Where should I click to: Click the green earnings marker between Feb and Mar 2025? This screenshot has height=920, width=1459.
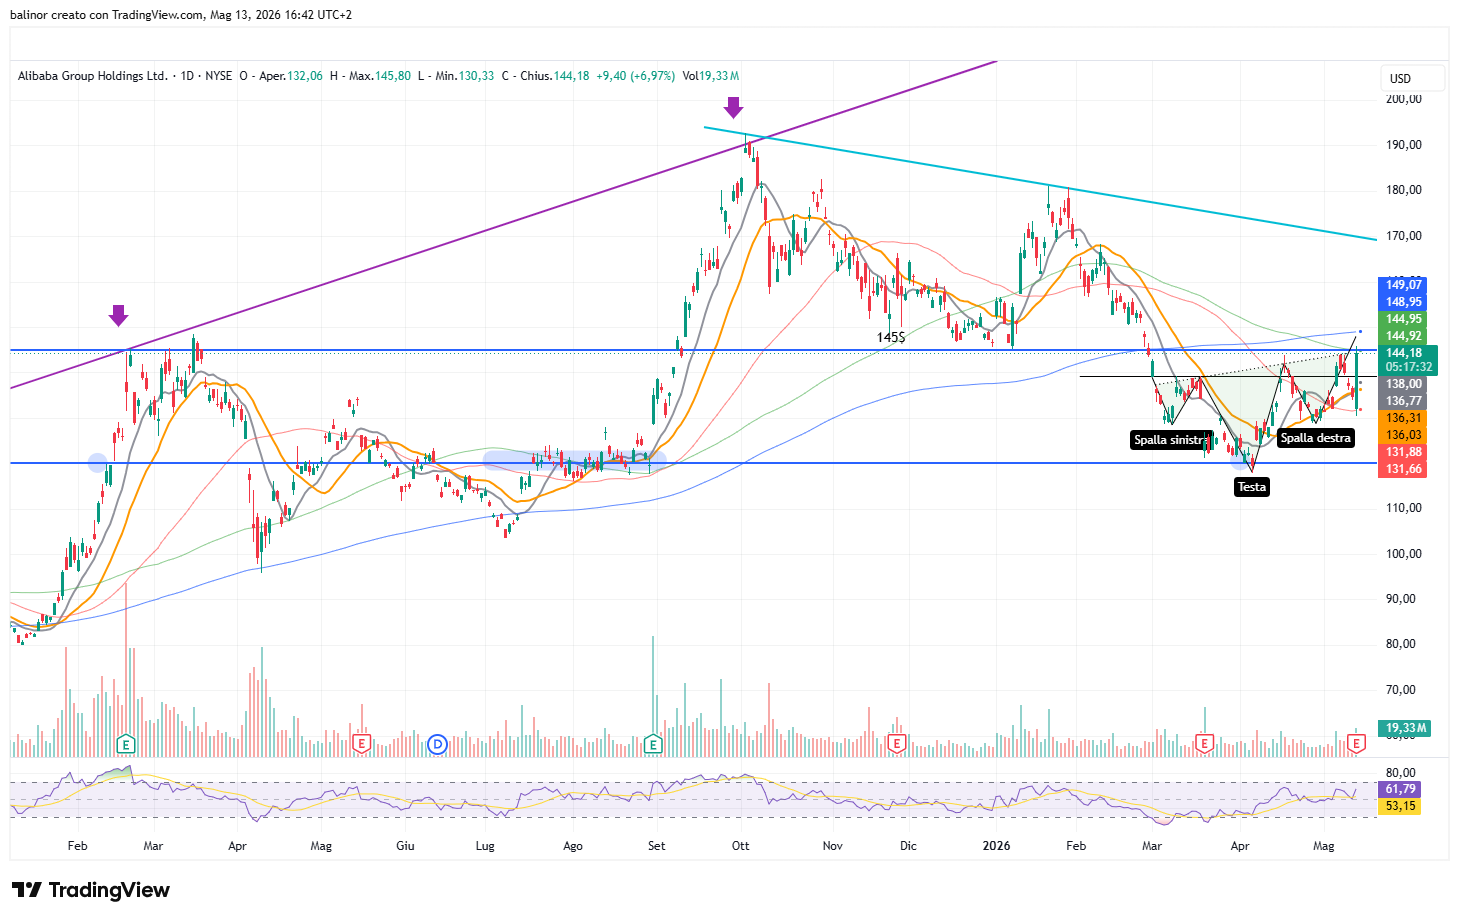tap(126, 744)
